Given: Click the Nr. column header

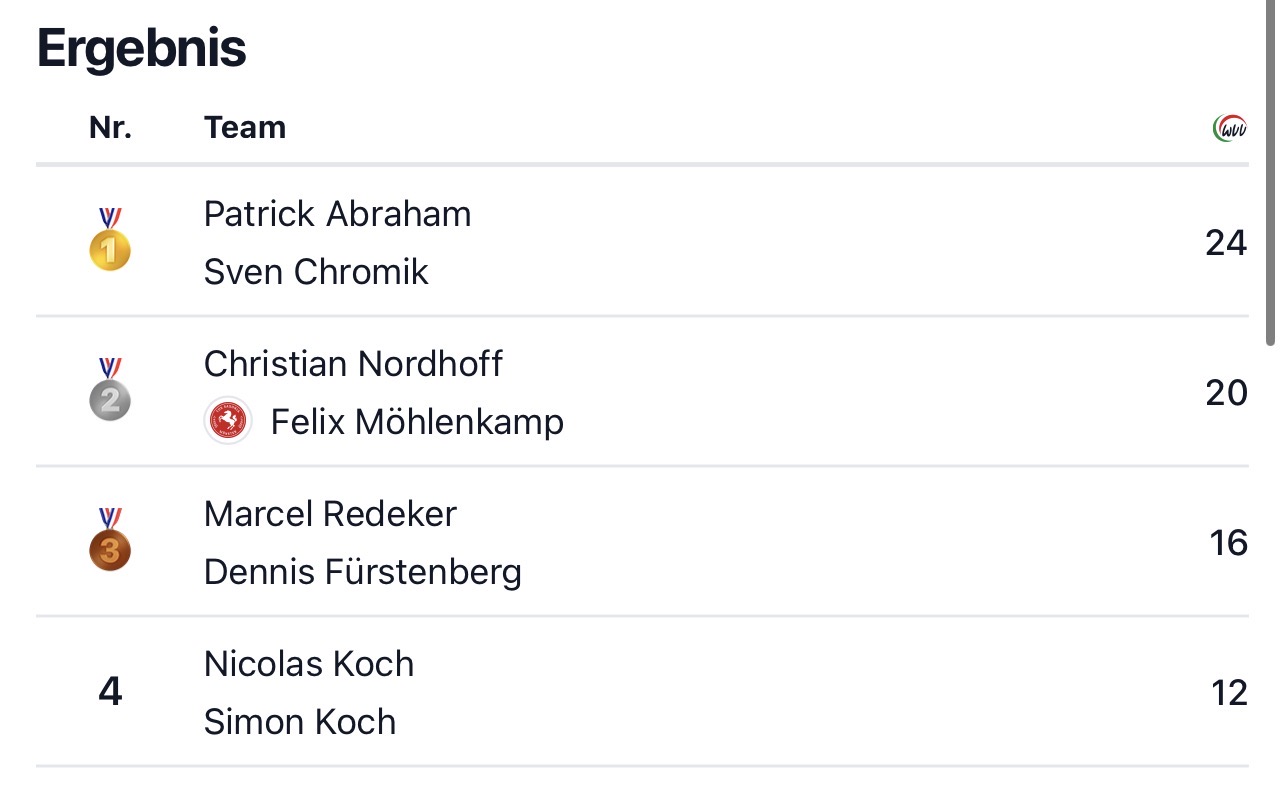Looking at the screenshot, I should coord(110,128).
